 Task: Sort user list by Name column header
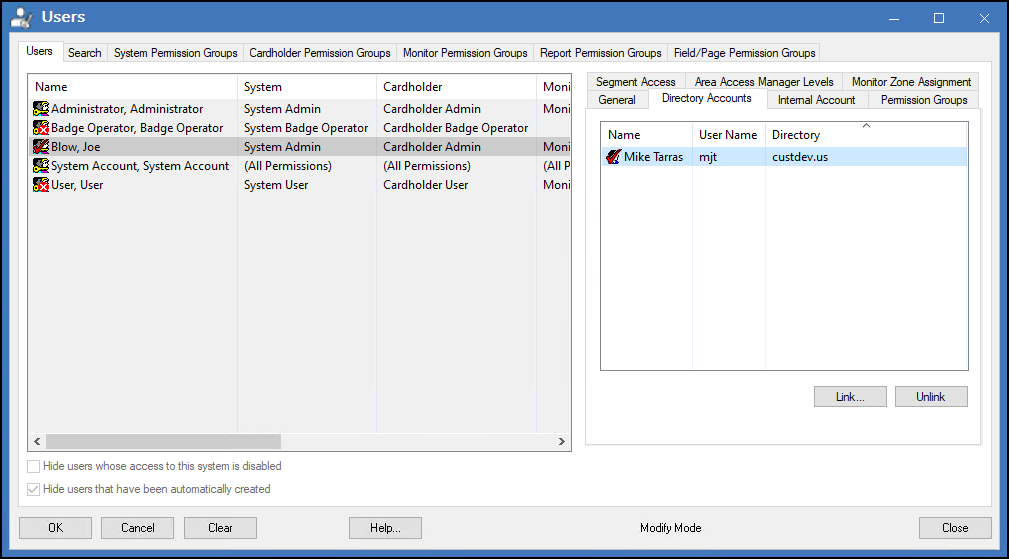click(133, 87)
